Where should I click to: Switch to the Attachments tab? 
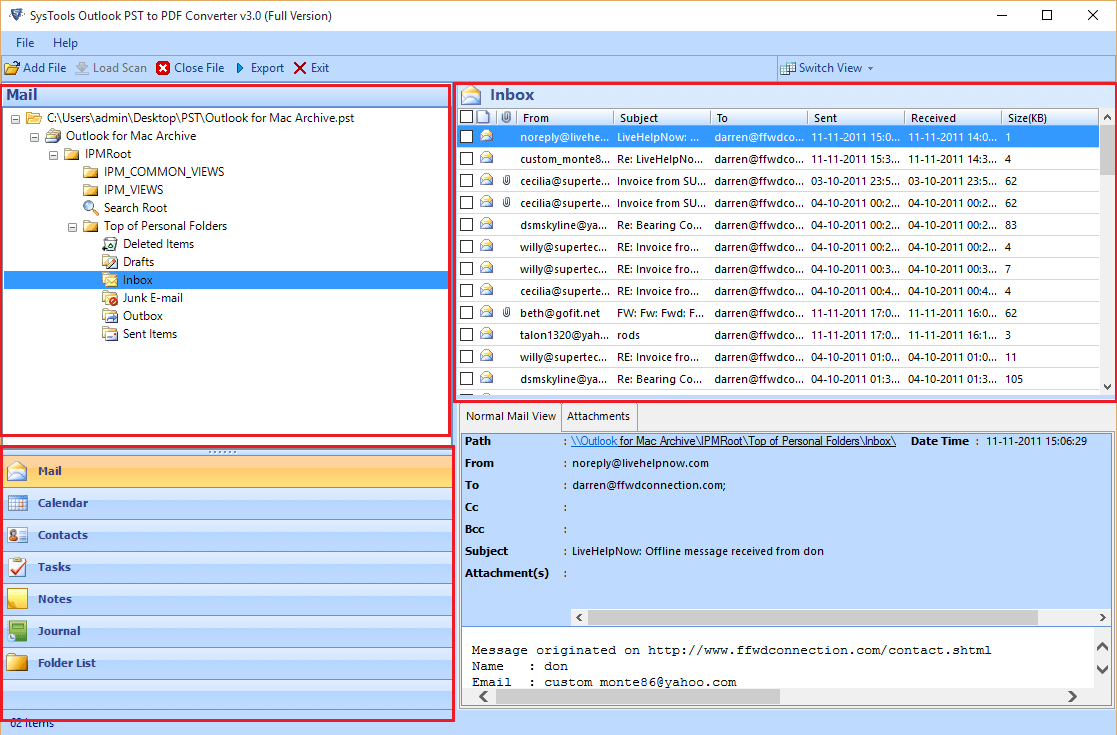pos(598,416)
